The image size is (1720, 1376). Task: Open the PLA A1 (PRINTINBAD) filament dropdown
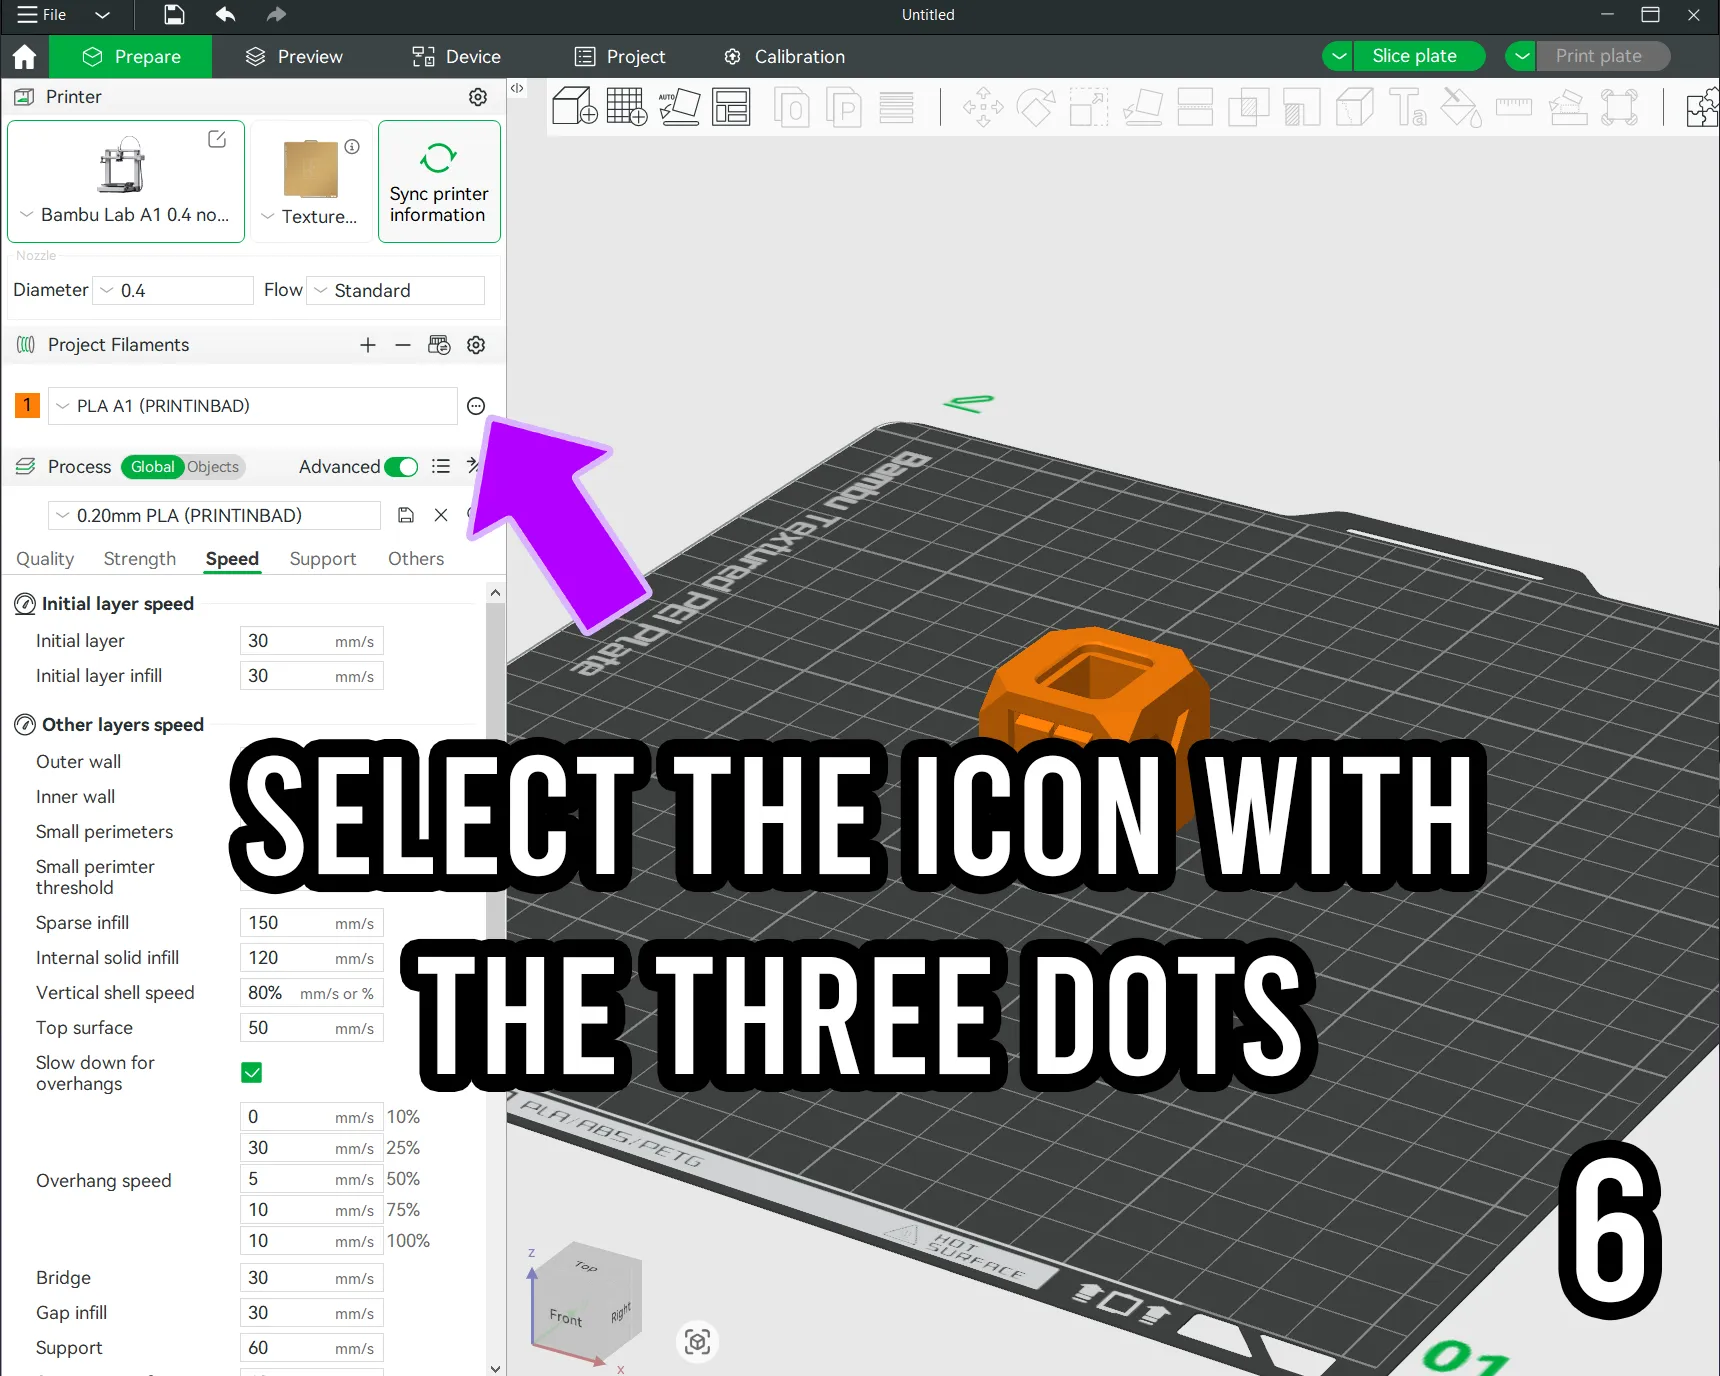(253, 406)
